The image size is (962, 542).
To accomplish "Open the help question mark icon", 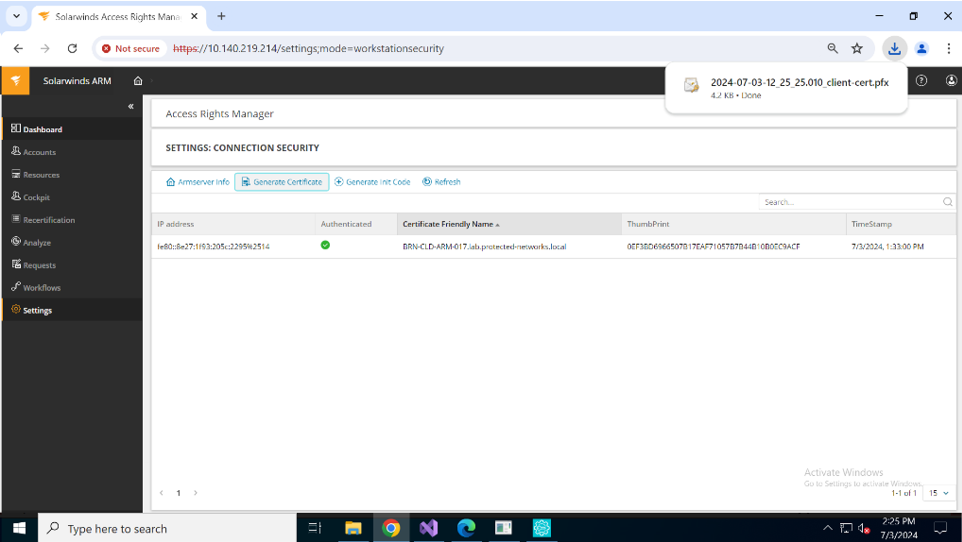I will coord(921,81).
